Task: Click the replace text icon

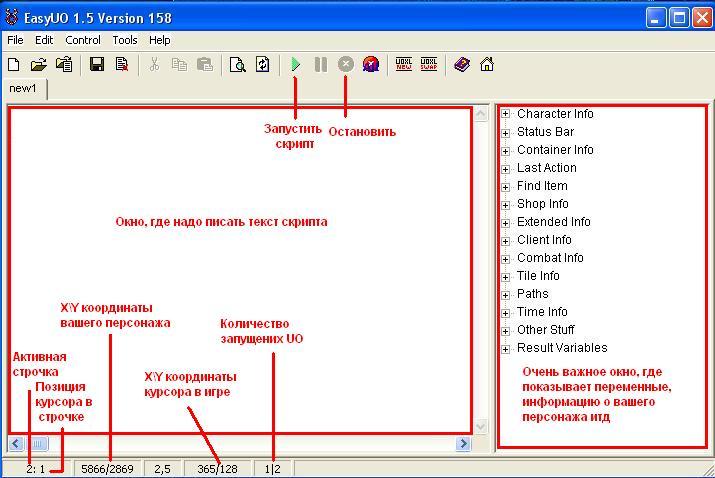Action: pos(263,65)
